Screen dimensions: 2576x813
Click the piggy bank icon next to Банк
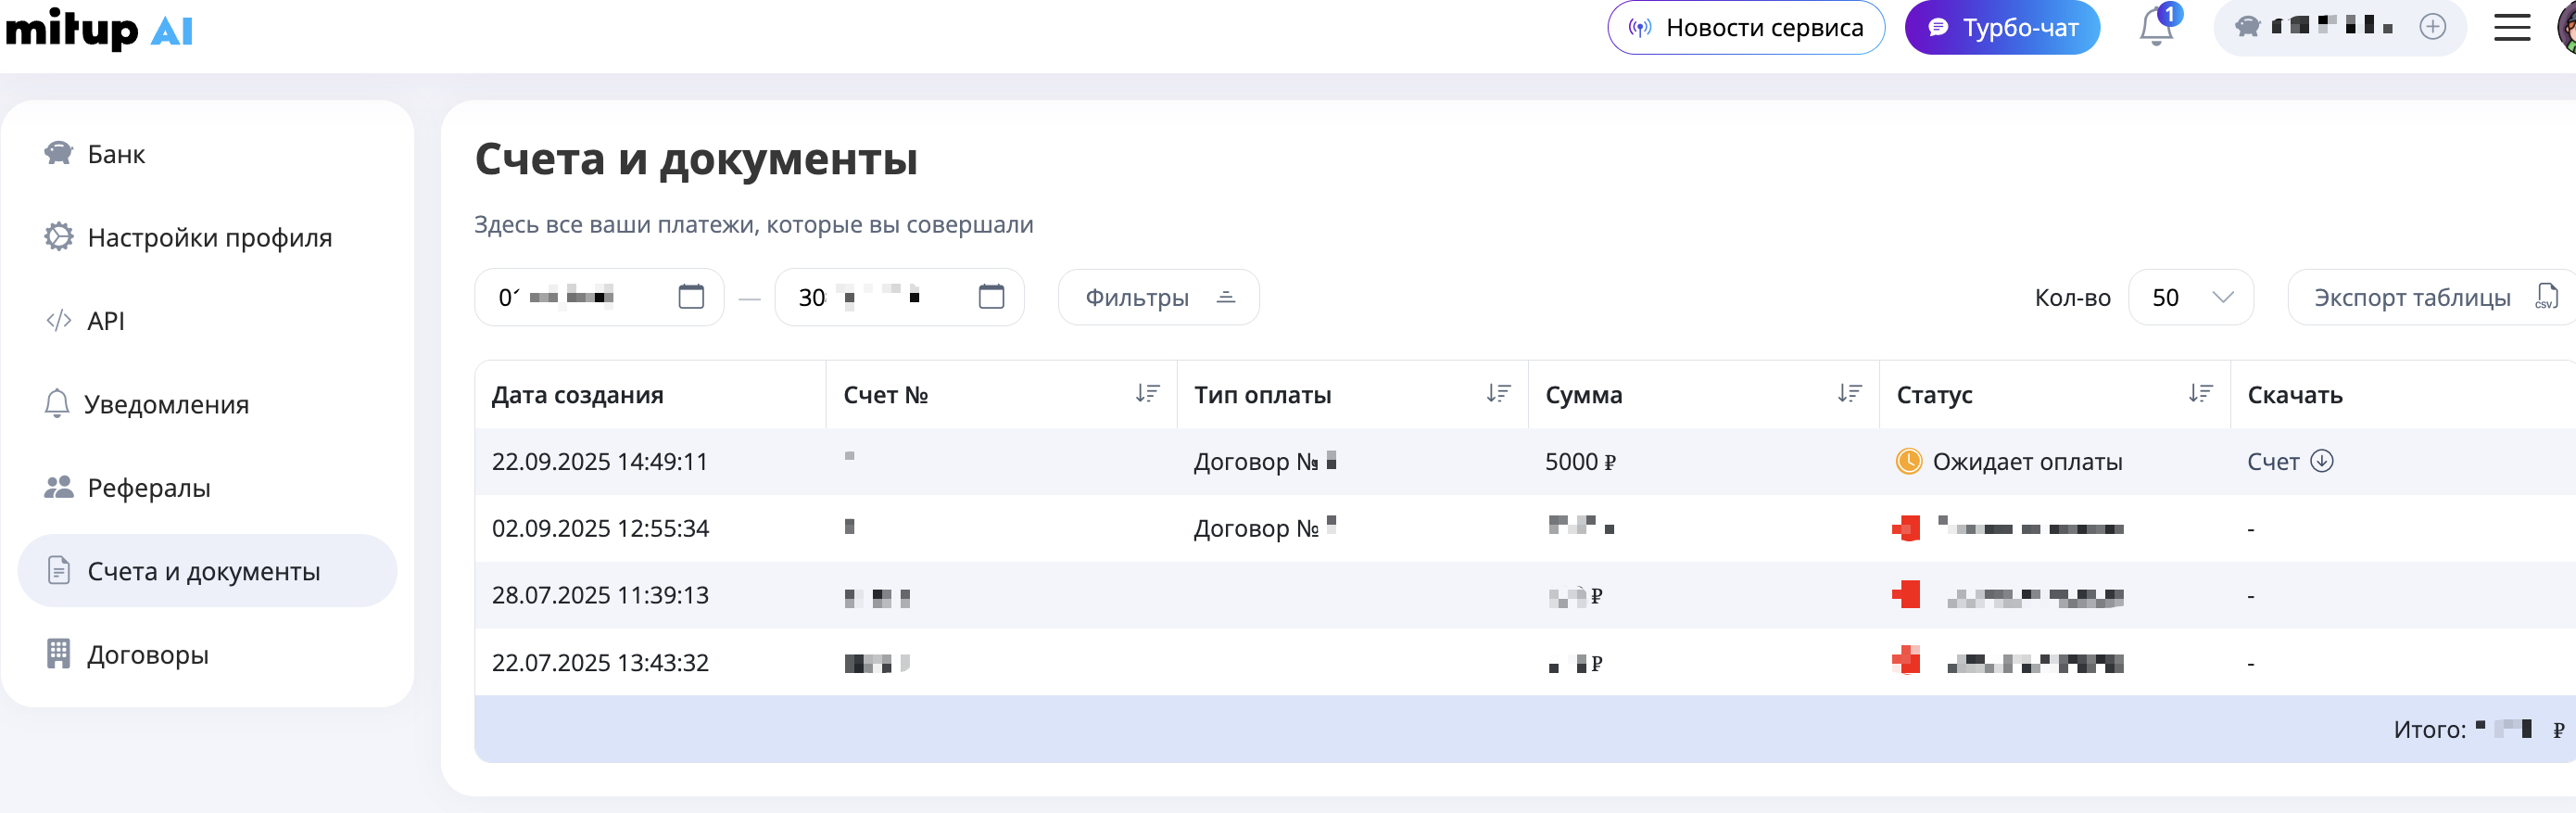[59, 153]
